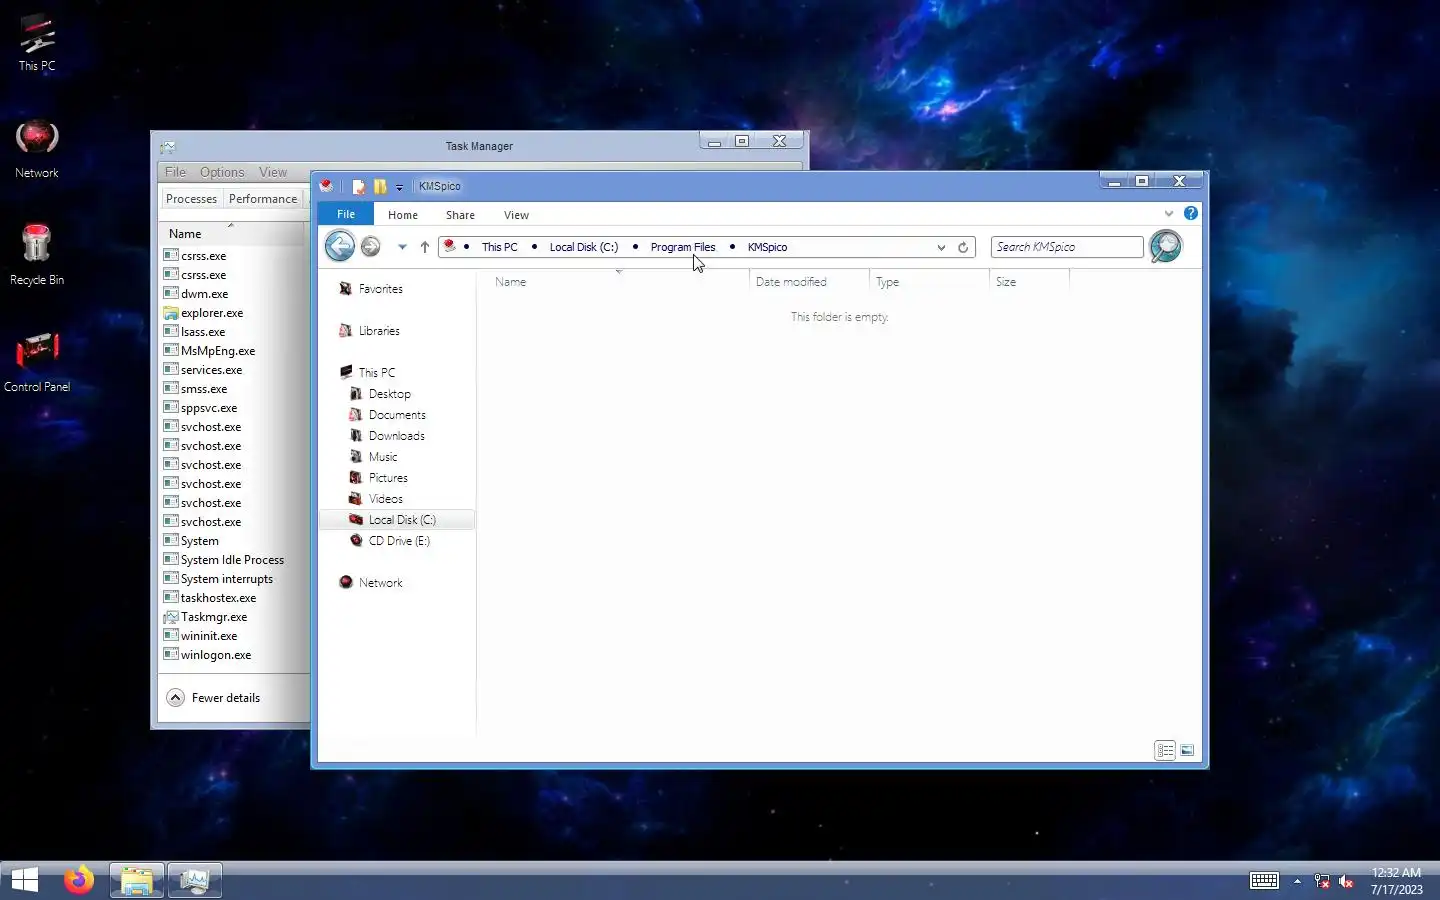The image size is (1440, 900).
Task: Open Network desktop icon
Action: click(x=37, y=150)
